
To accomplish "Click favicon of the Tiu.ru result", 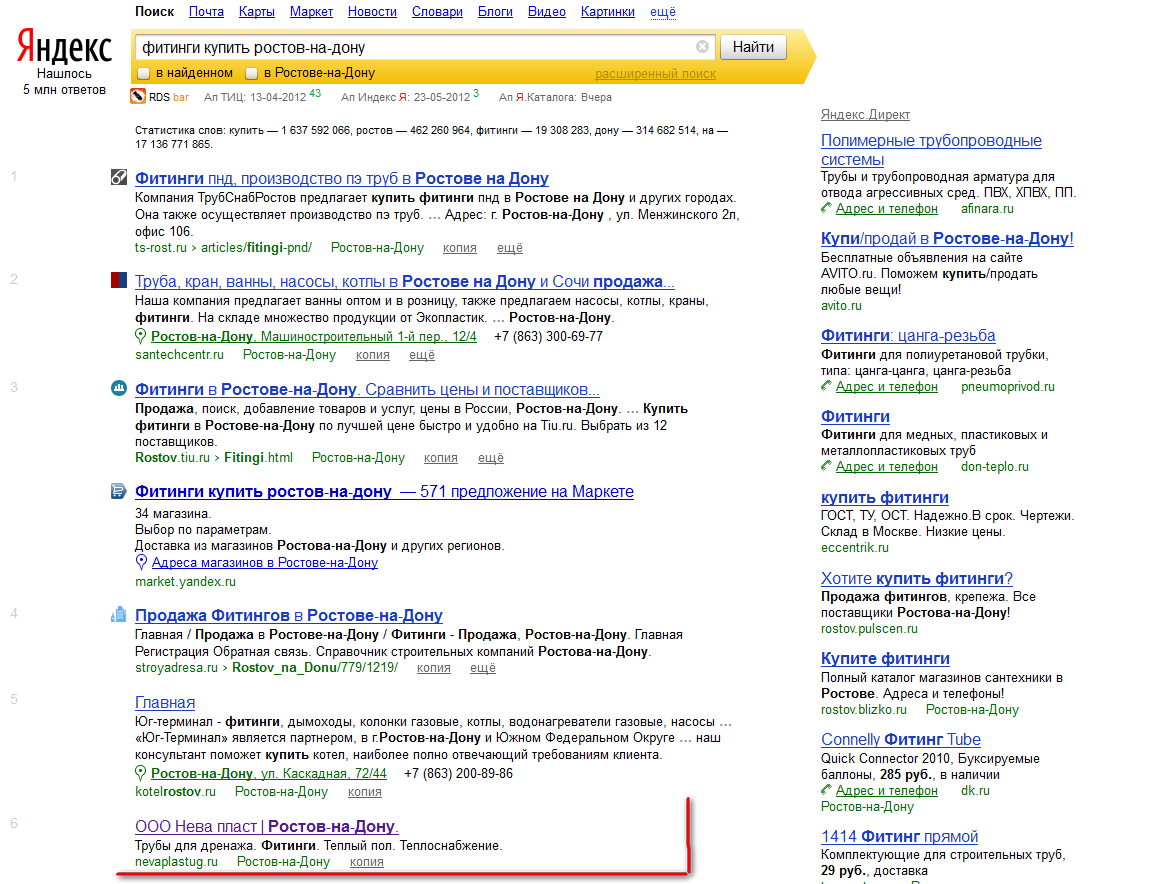I will click(x=119, y=388).
